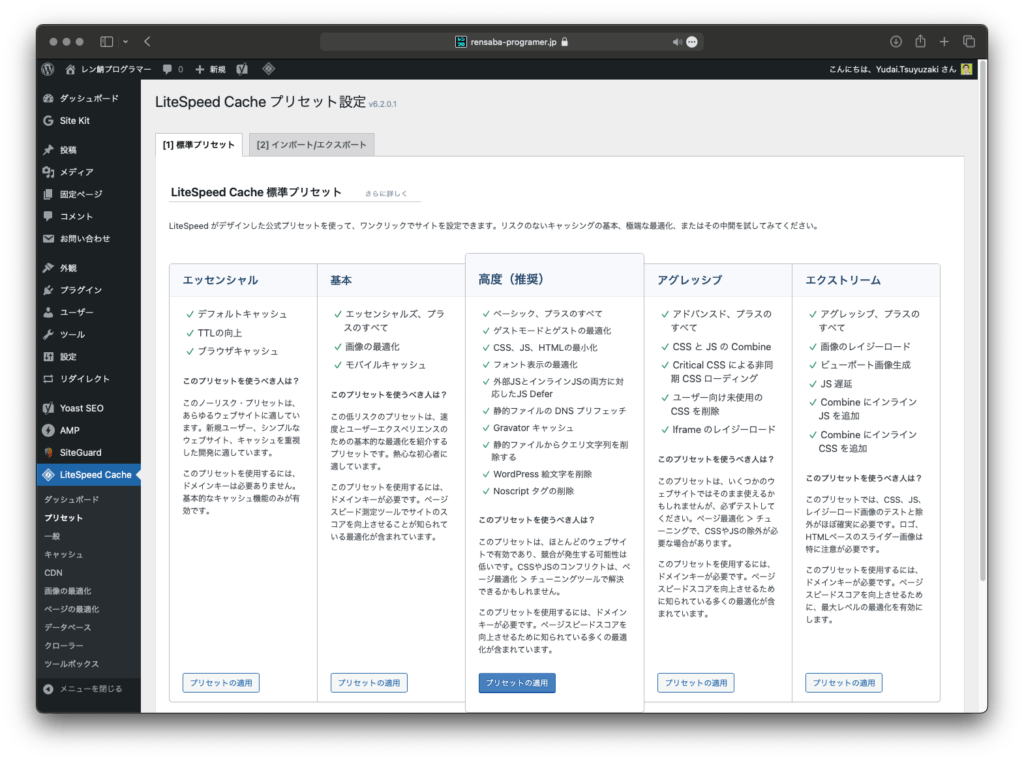This screenshot has height=761, width=1024.
Task: Open the SiteGuard sidebar menu item
Action: click(80, 452)
